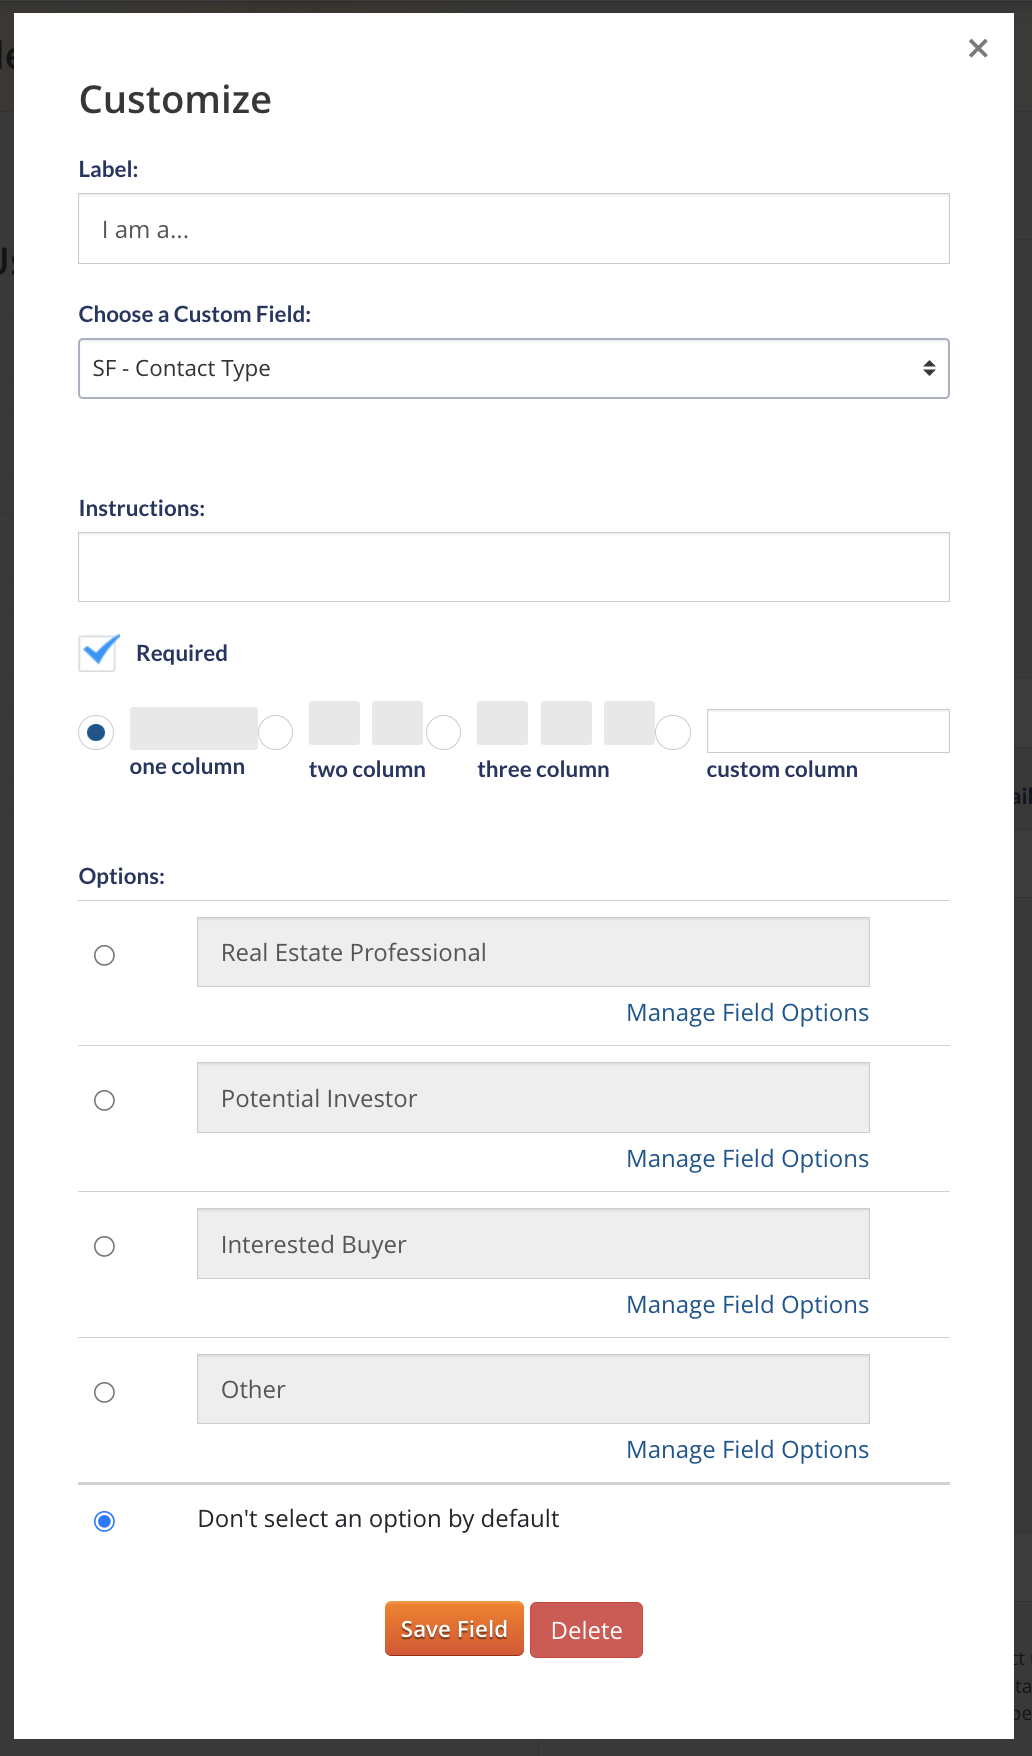The width and height of the screenshot is (1032, 1756).
Task: Click the 'Required' label text
Action: (182, 653)
